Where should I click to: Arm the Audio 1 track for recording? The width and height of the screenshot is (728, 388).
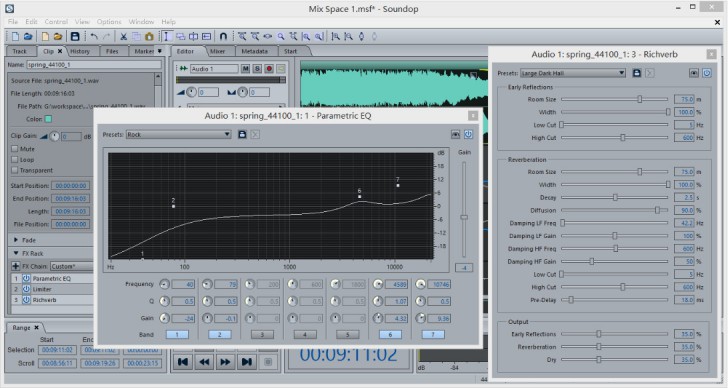point(269,69)
